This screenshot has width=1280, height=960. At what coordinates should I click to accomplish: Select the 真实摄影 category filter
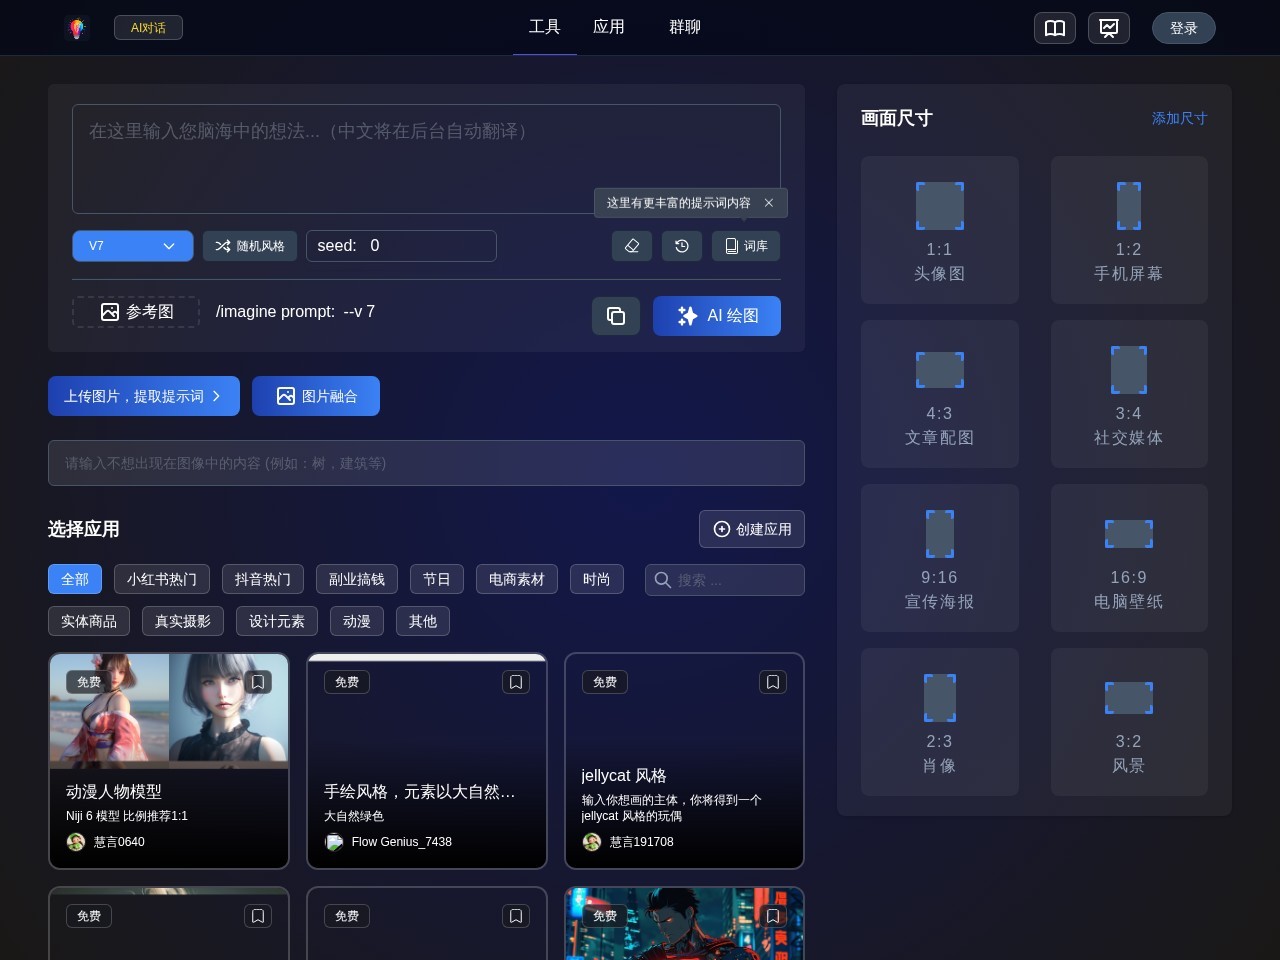pos(183,621)
